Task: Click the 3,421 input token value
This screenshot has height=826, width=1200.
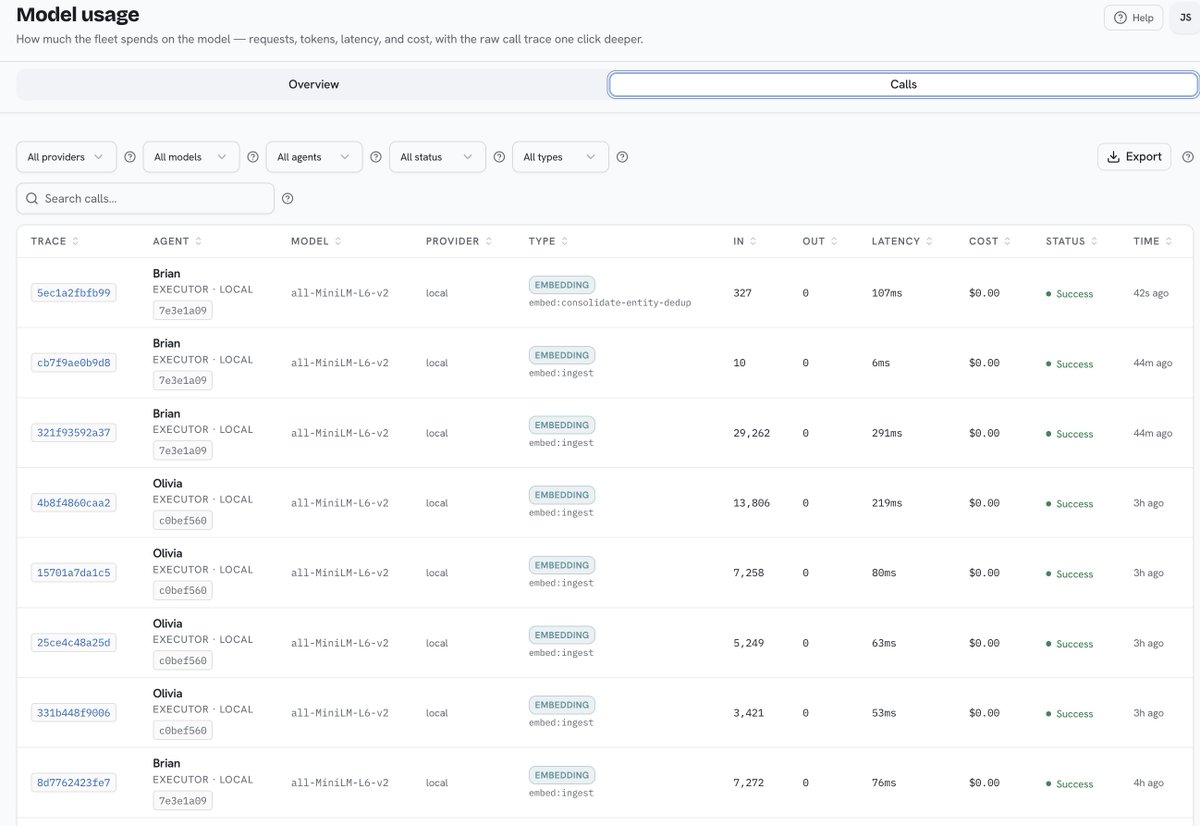Action: pos(749,713)
